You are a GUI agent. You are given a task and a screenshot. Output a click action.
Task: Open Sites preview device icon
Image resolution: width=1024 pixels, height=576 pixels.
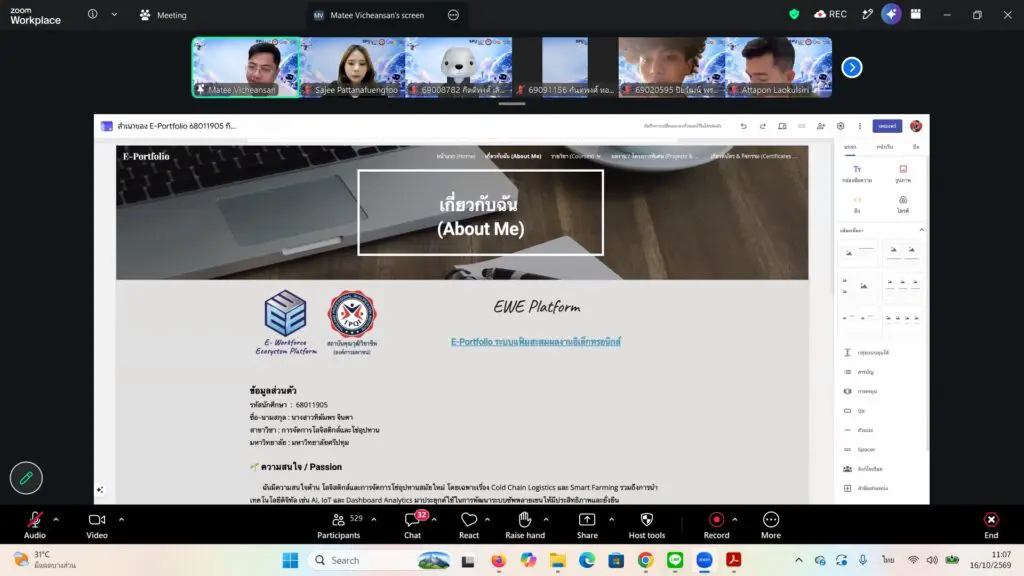782,126
